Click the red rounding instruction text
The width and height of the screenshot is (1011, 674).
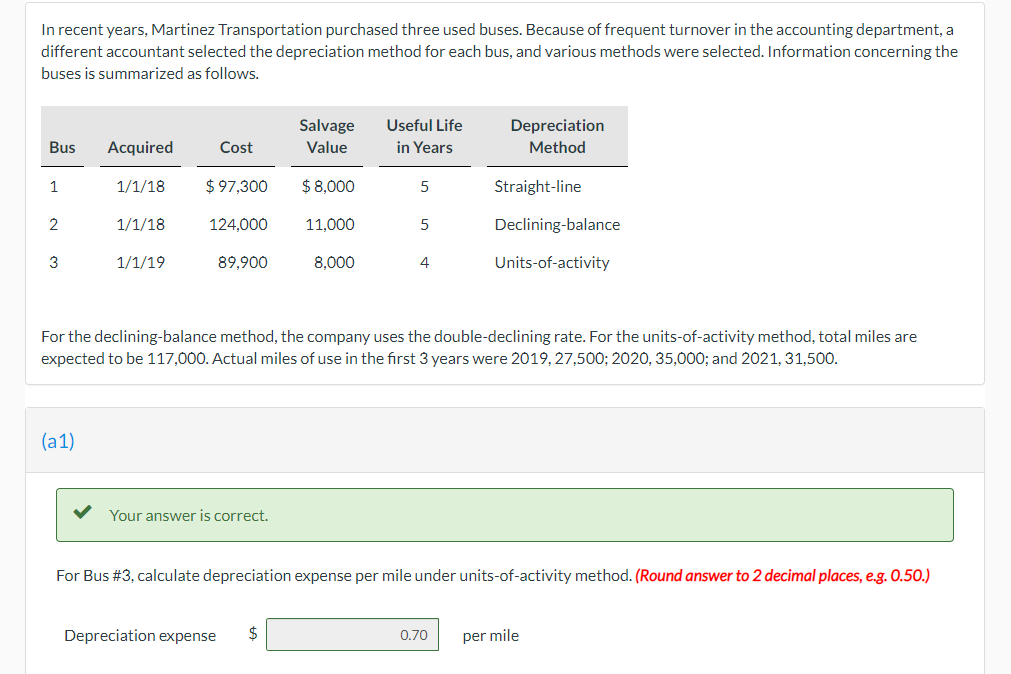tap(782, 575)
